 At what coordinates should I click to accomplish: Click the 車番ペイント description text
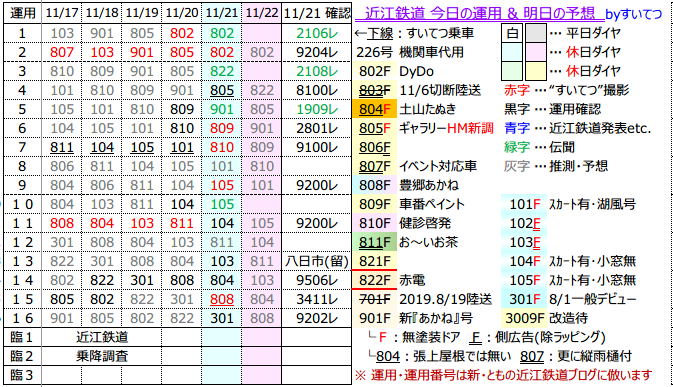click(x=432, y=204)
